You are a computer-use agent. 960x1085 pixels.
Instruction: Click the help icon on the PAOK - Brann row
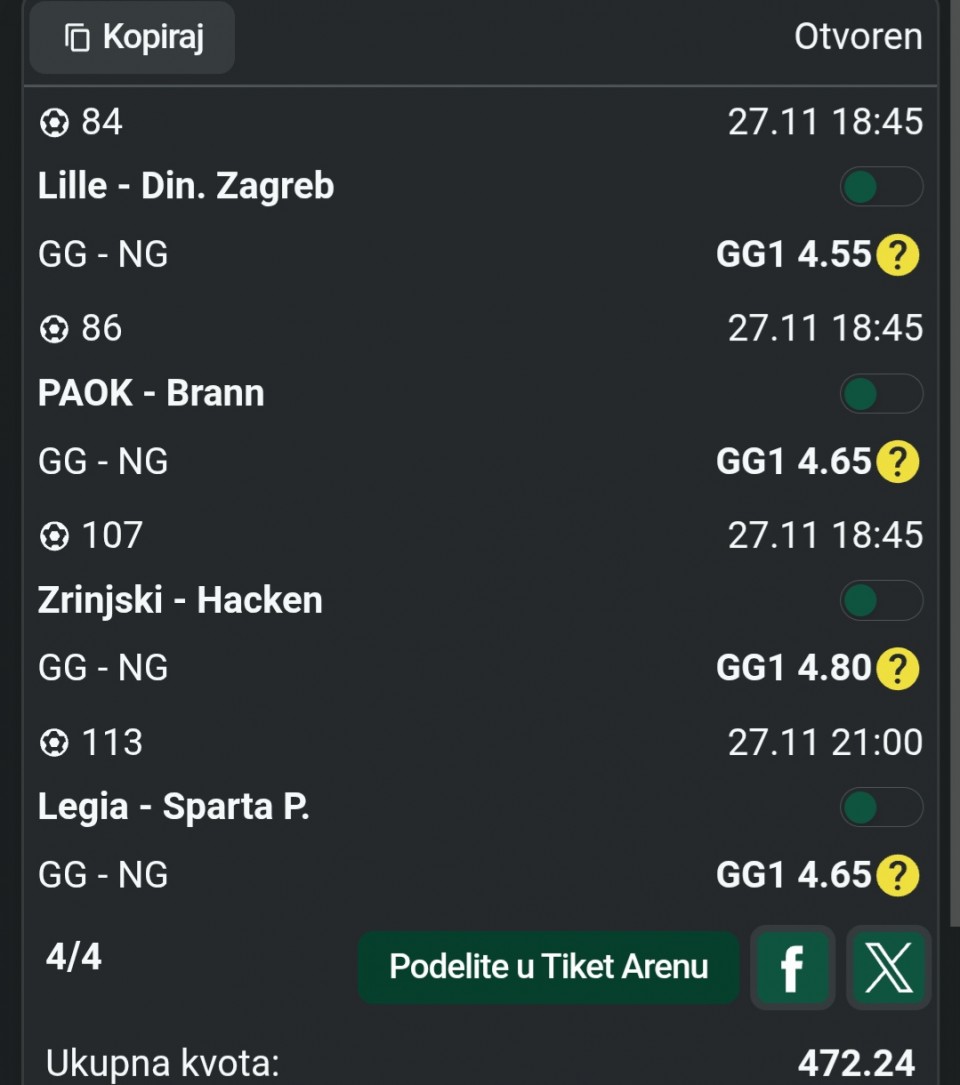pyautogui.click(x=897, y=462)
